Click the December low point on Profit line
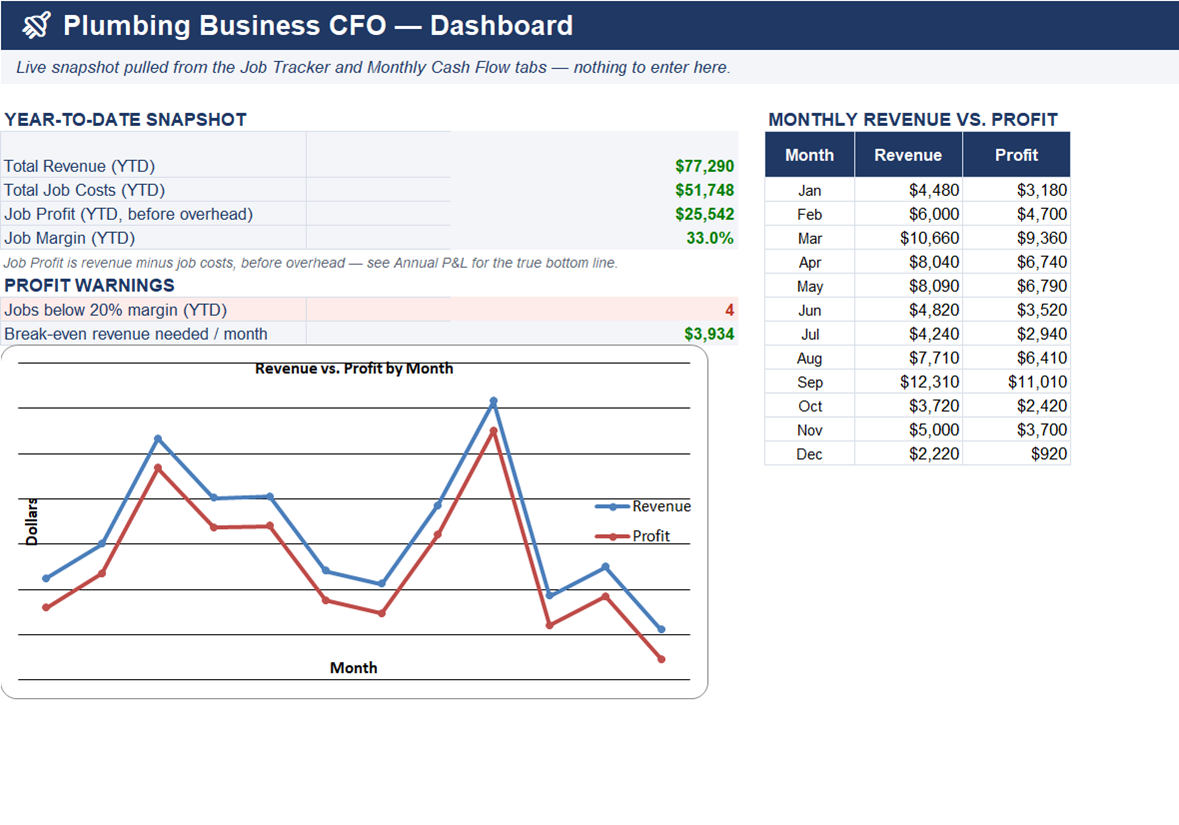The width and height of the screenshot is (1179, 825). click(x=662, y=660)
